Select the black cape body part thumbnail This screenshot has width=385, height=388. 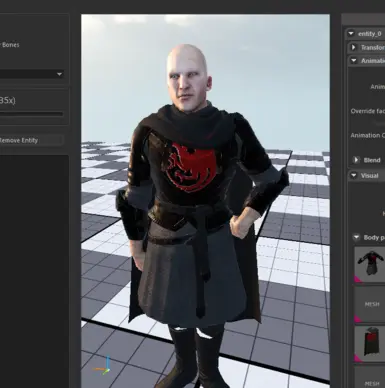tap(370, 344)
